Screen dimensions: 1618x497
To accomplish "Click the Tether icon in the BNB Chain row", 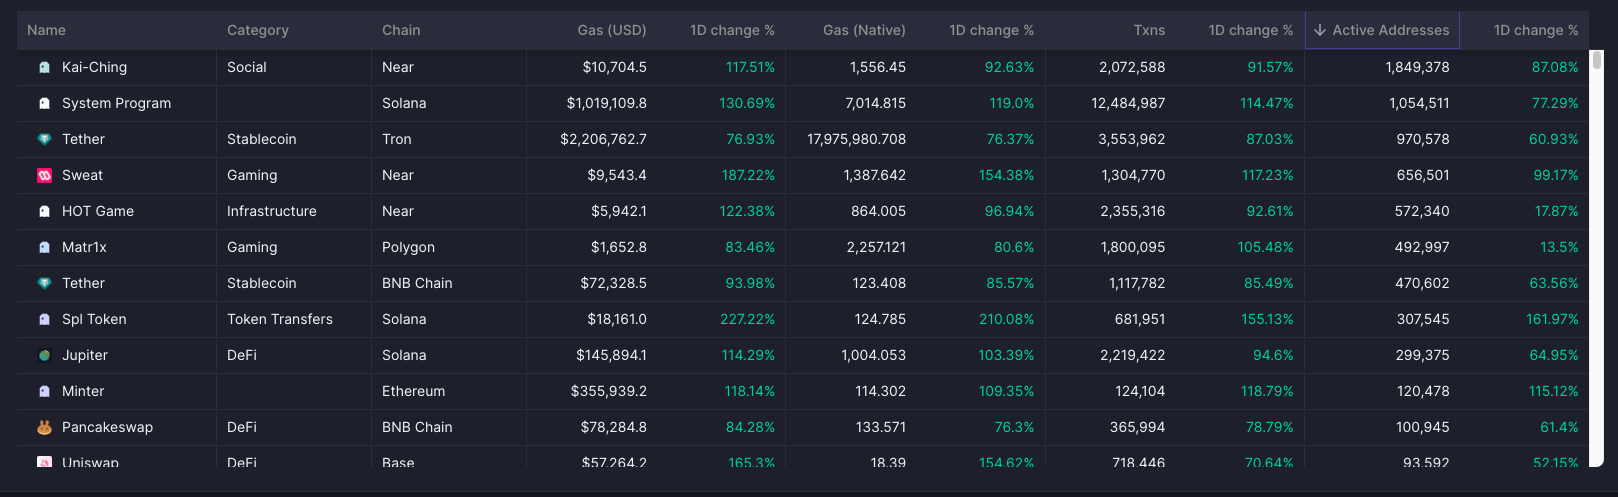I will click(x=44, y=283).
